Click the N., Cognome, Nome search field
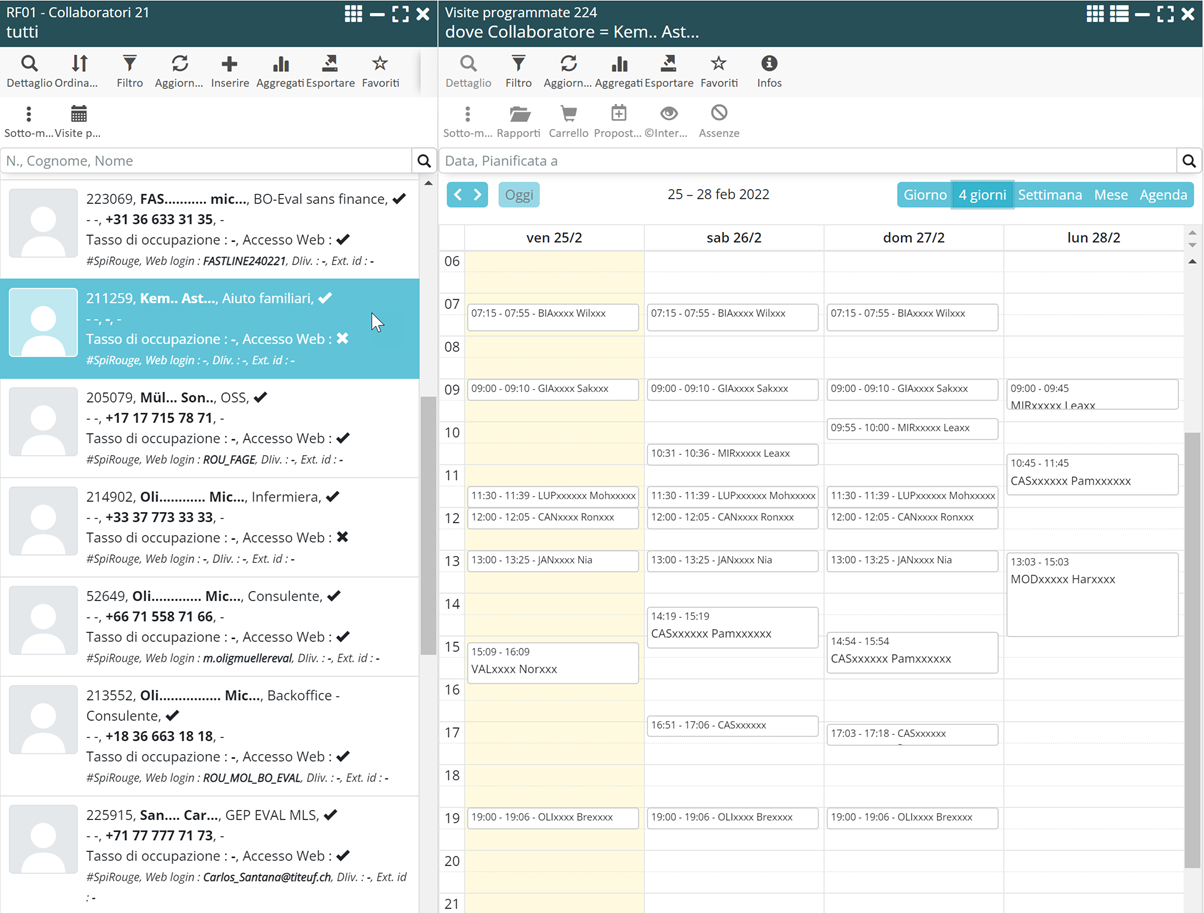 pyautogui.click(x=206, y=161)
